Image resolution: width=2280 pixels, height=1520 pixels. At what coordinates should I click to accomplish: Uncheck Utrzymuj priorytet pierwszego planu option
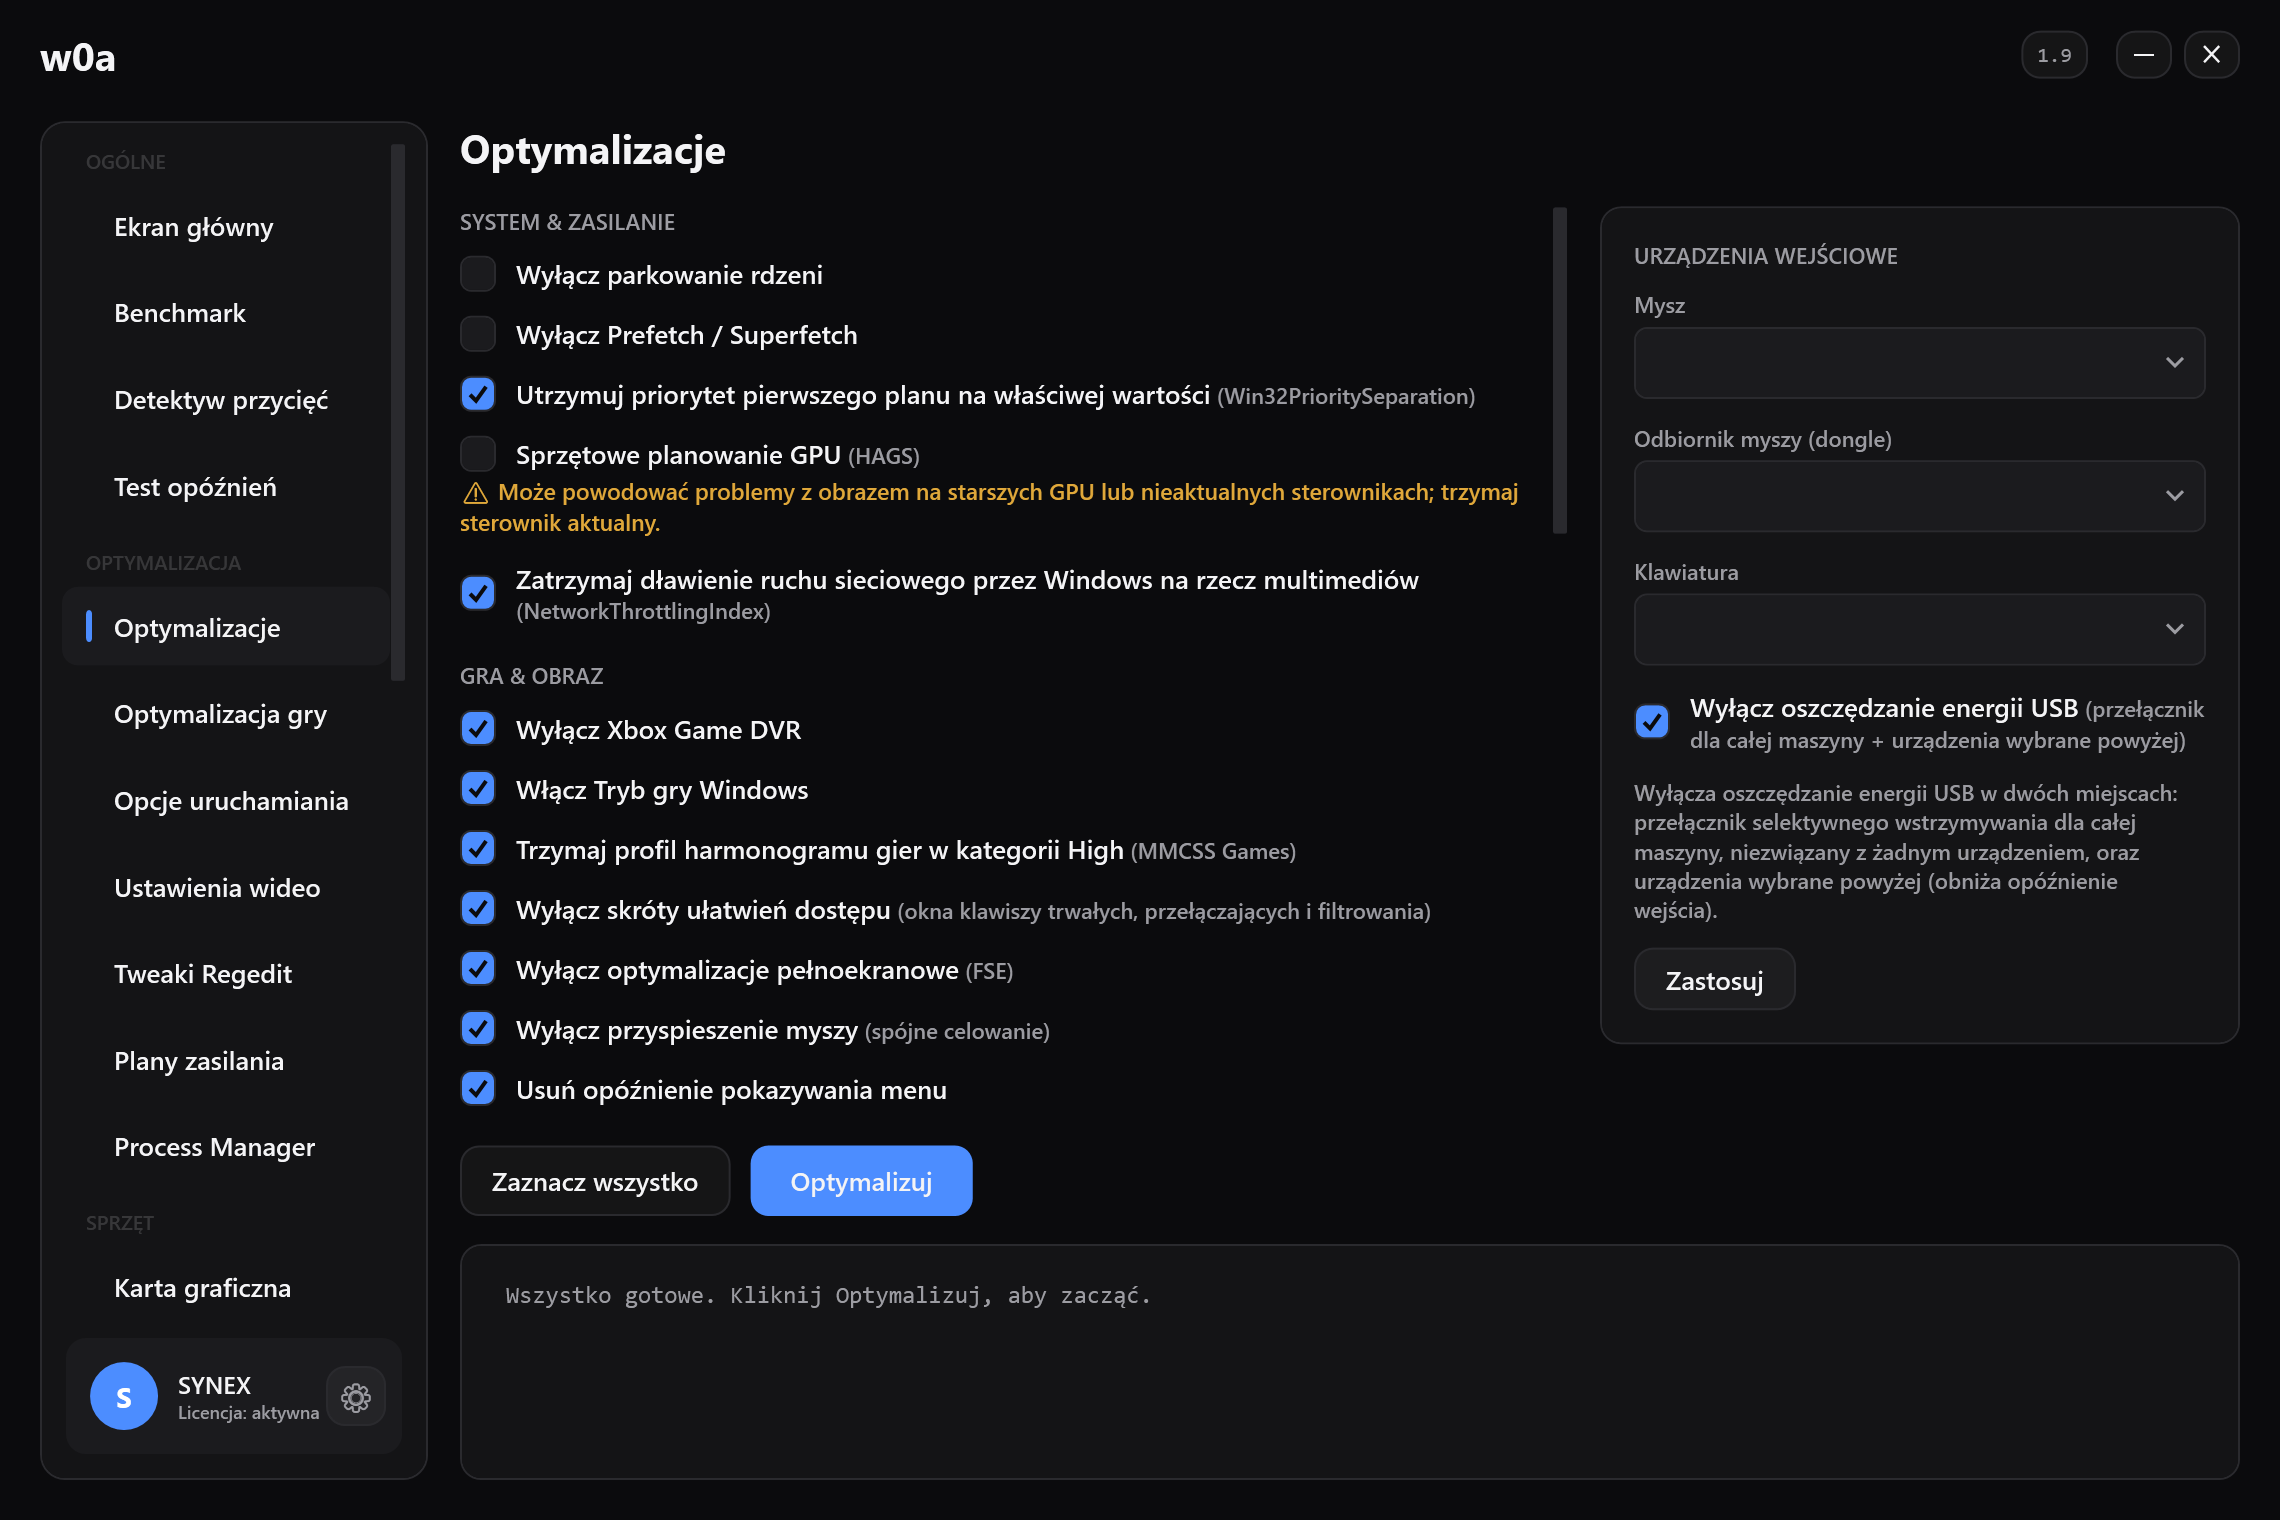478,394
